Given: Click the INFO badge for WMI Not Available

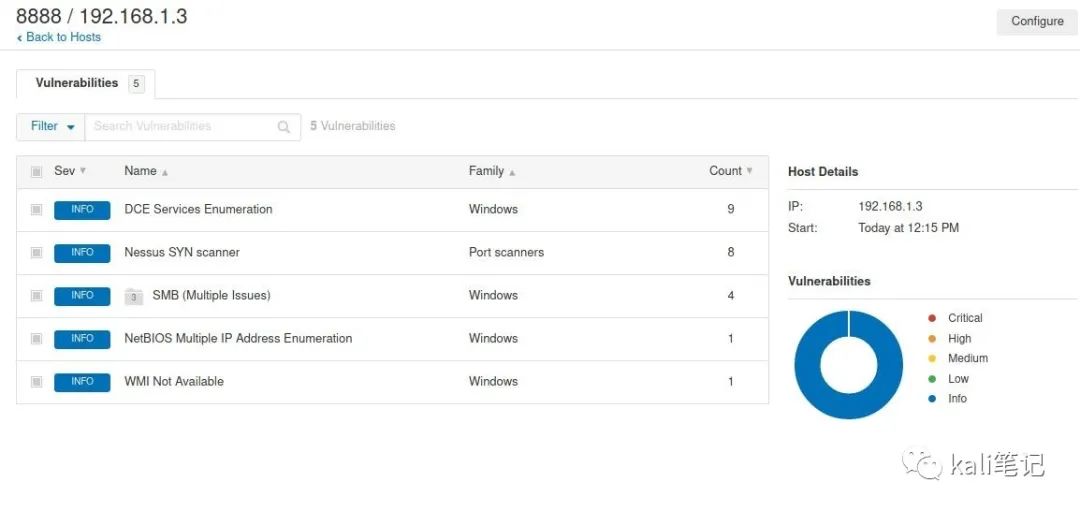Looking at the screenshot, I should coord(82,382).
